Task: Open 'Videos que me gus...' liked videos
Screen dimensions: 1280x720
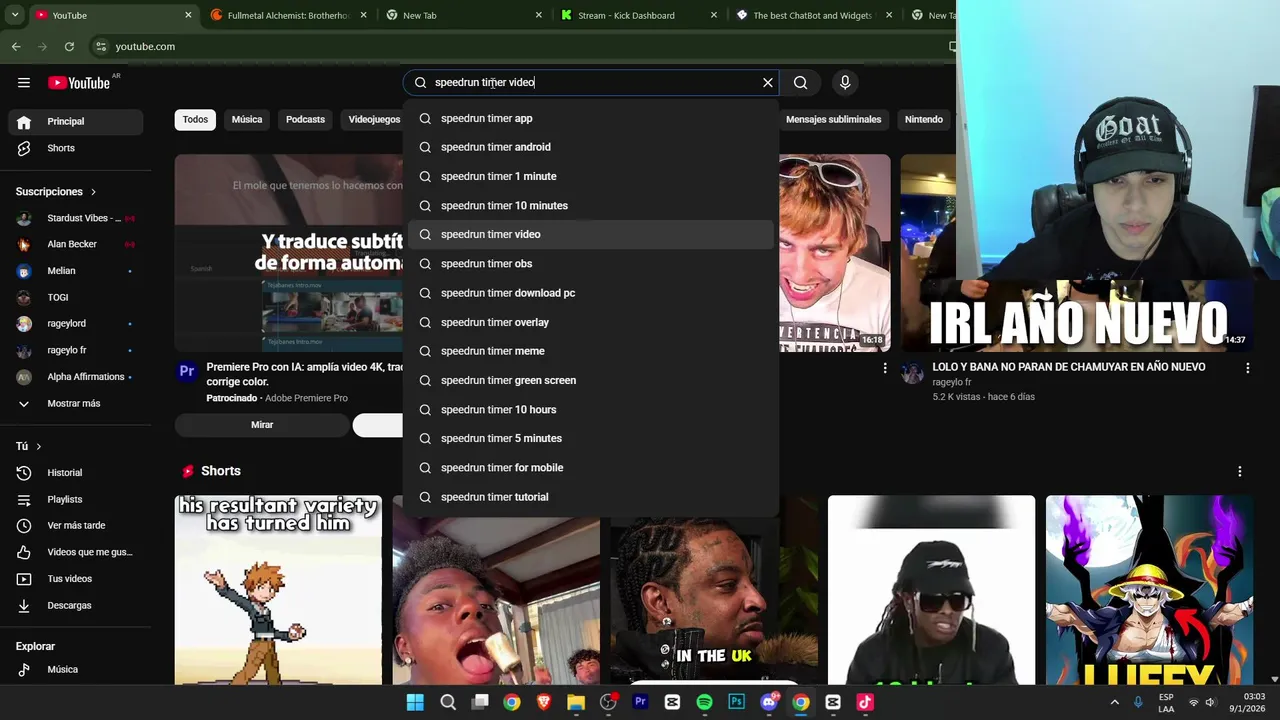Action: click(x=76, y=552)
